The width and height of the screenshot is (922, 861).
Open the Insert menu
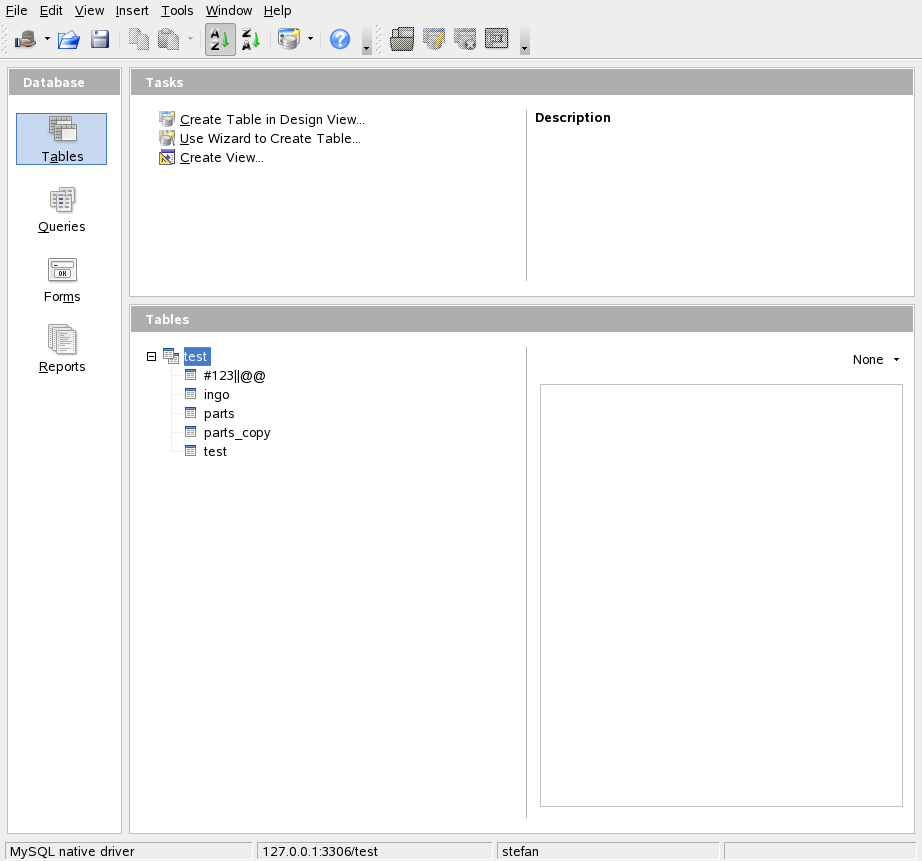point(132,11)
